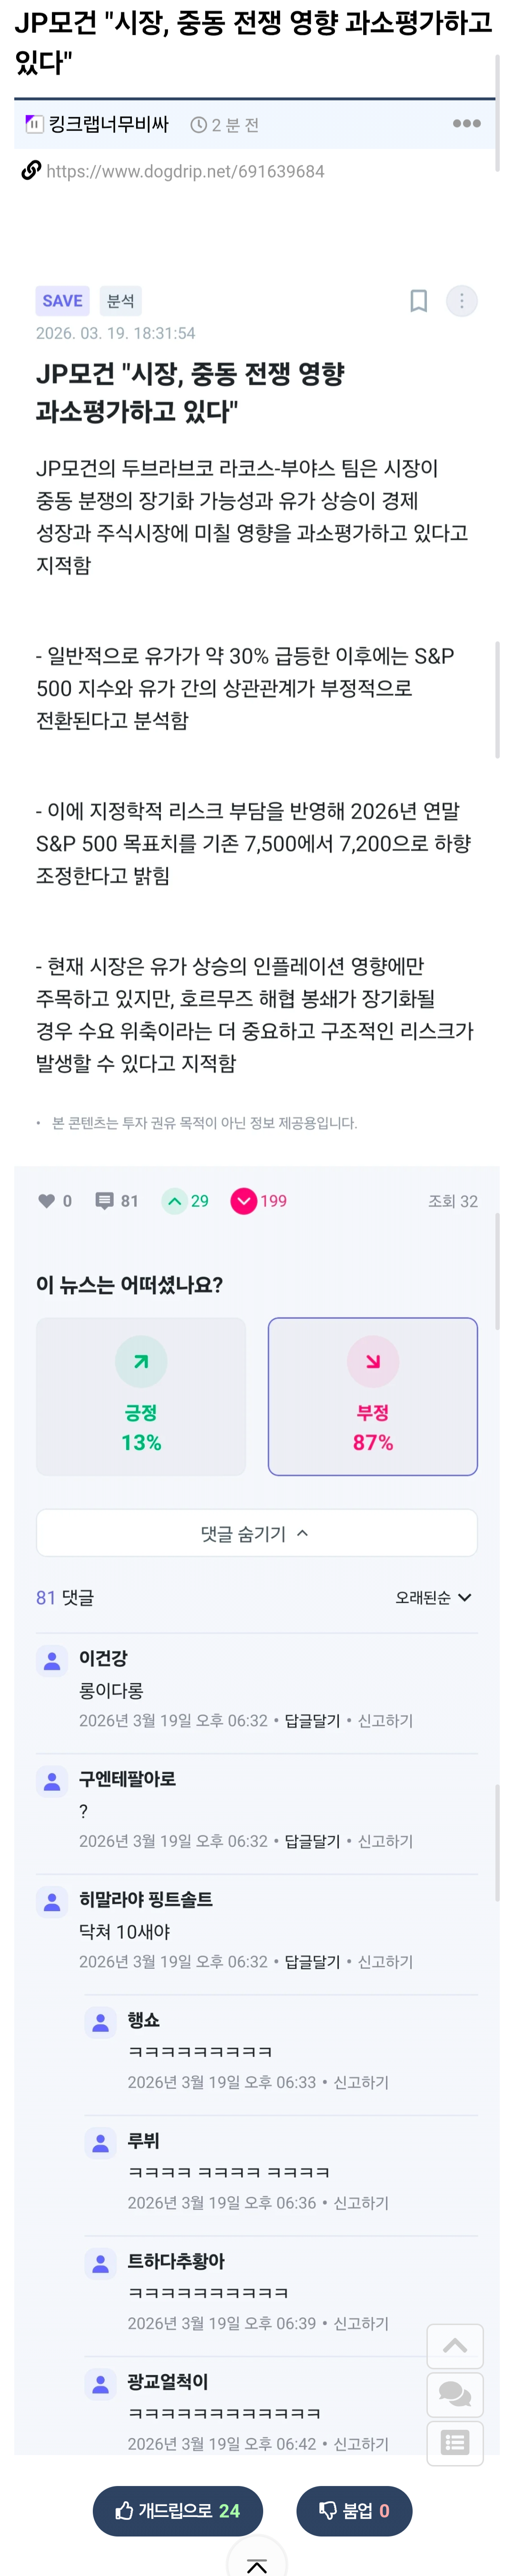Click the green upvote arrow icon
Viewport: 514px width, 2576px height.
(x=175, y=1201)
